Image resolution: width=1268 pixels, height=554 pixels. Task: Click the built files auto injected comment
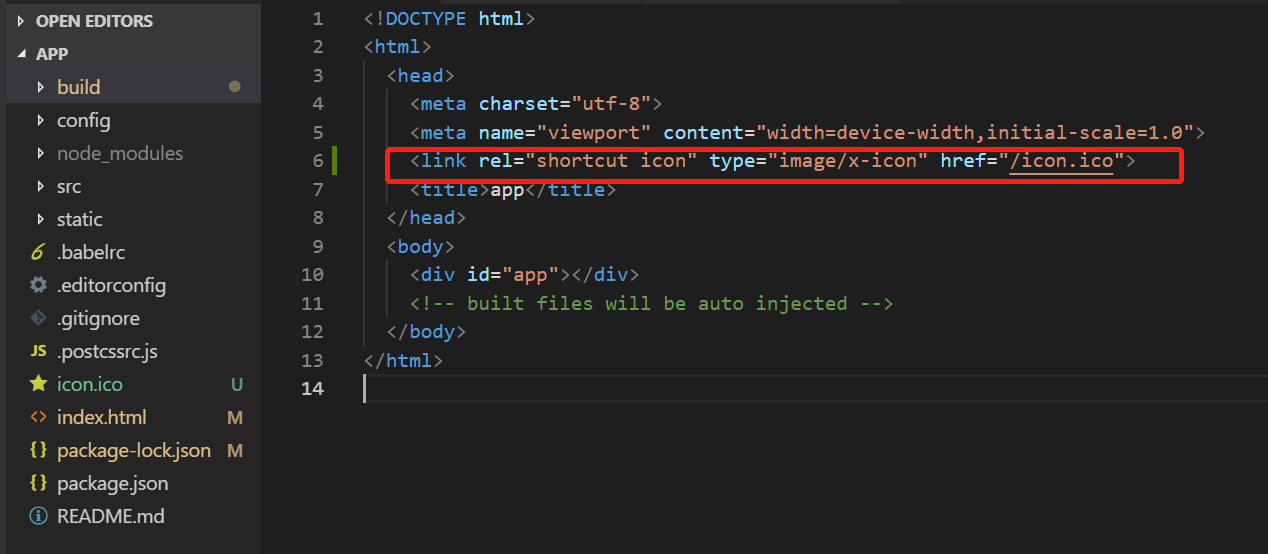coord(650,303)
